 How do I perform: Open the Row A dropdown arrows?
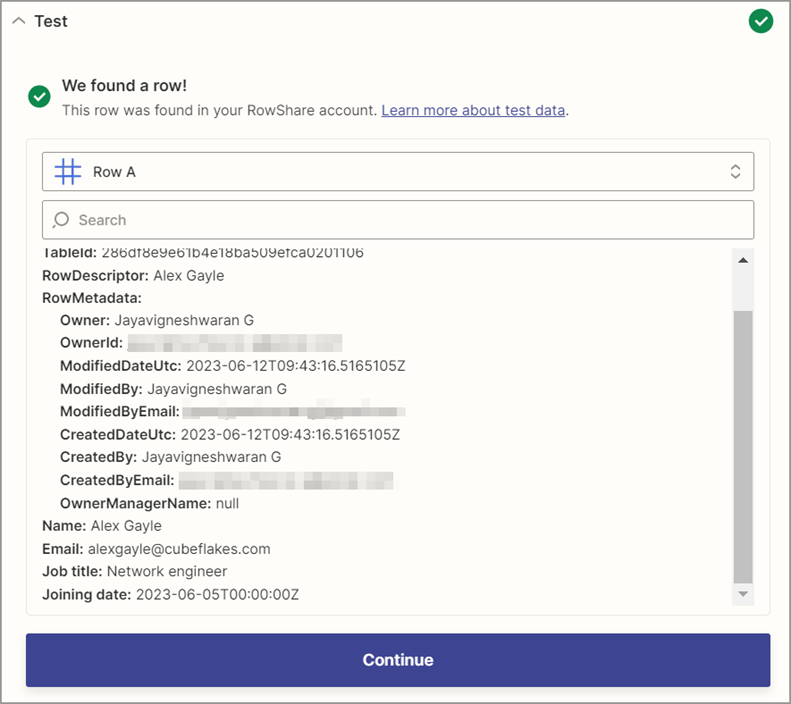[x=735, y=172]
